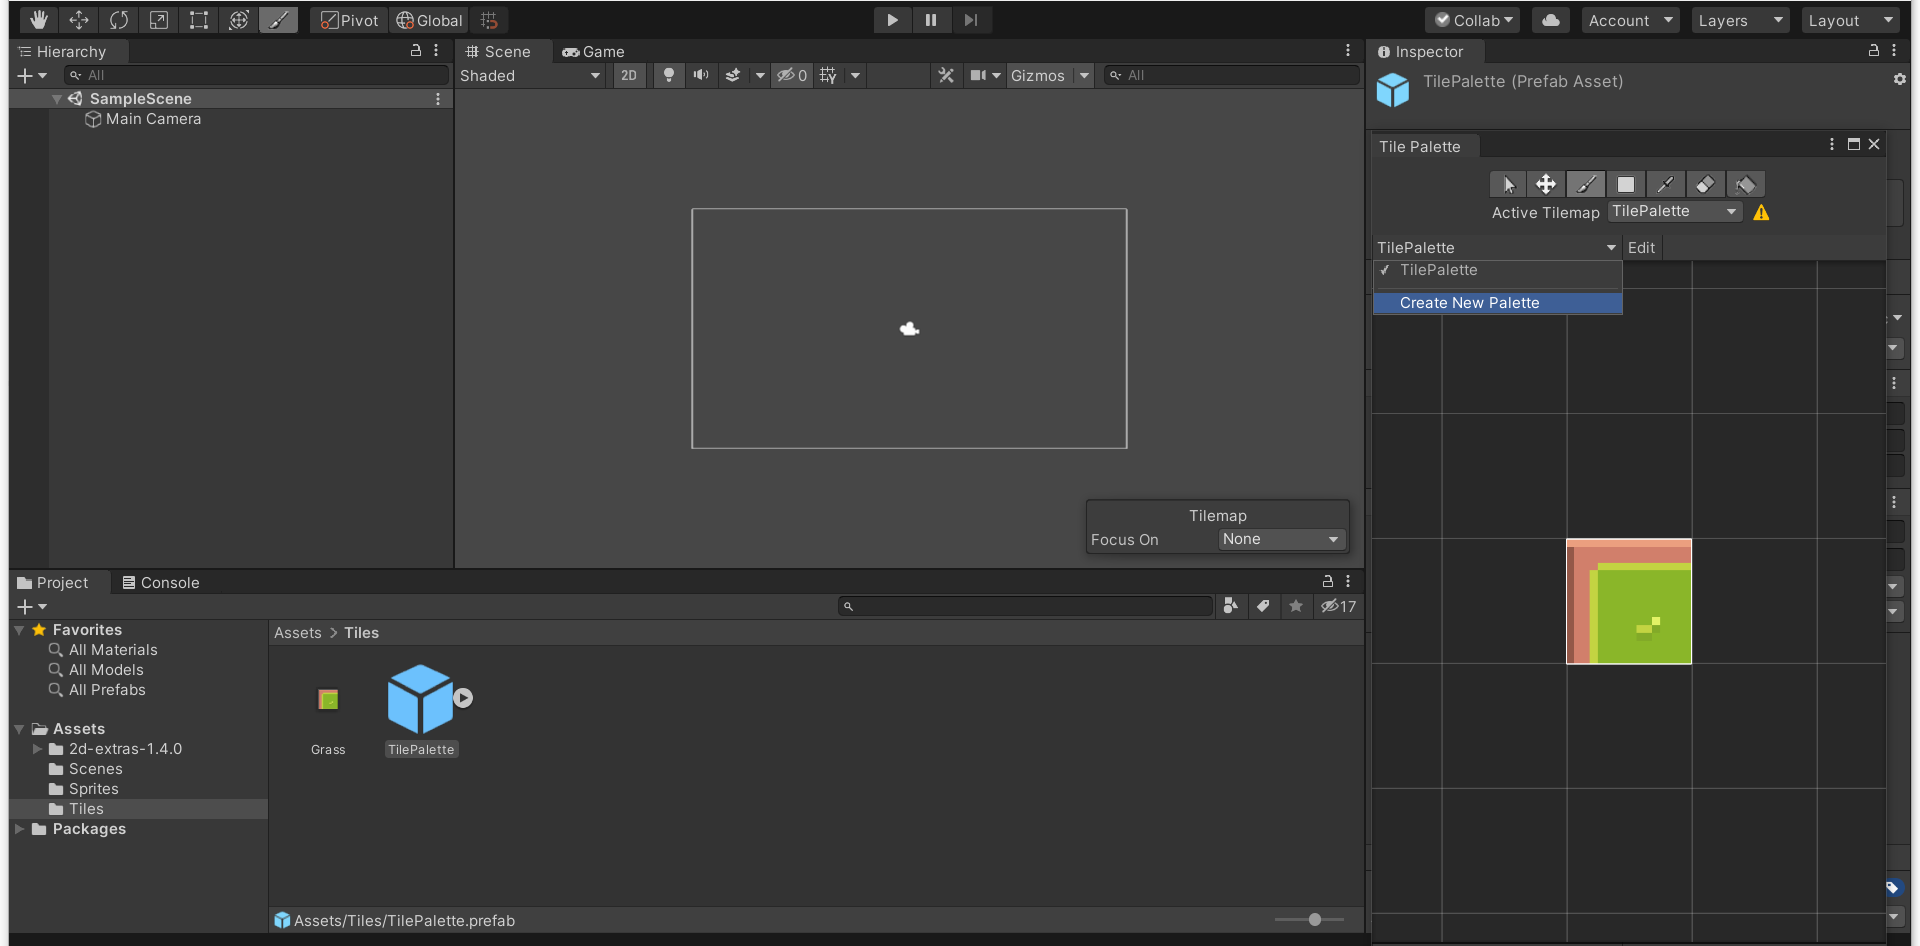Open Hierarchy panel three-dot menu
The image size is (1920, 946).
436,50
